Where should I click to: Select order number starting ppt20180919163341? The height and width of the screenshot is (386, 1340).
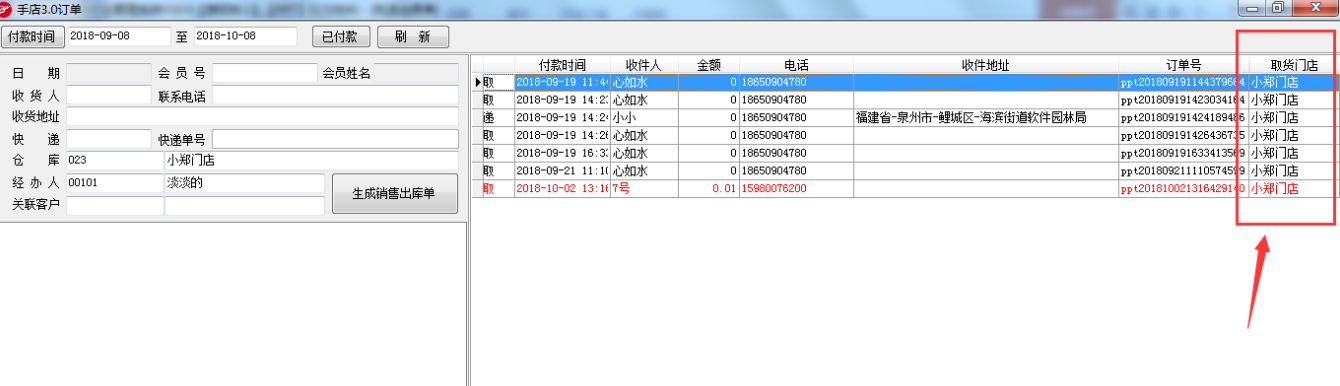(1183, 153)
